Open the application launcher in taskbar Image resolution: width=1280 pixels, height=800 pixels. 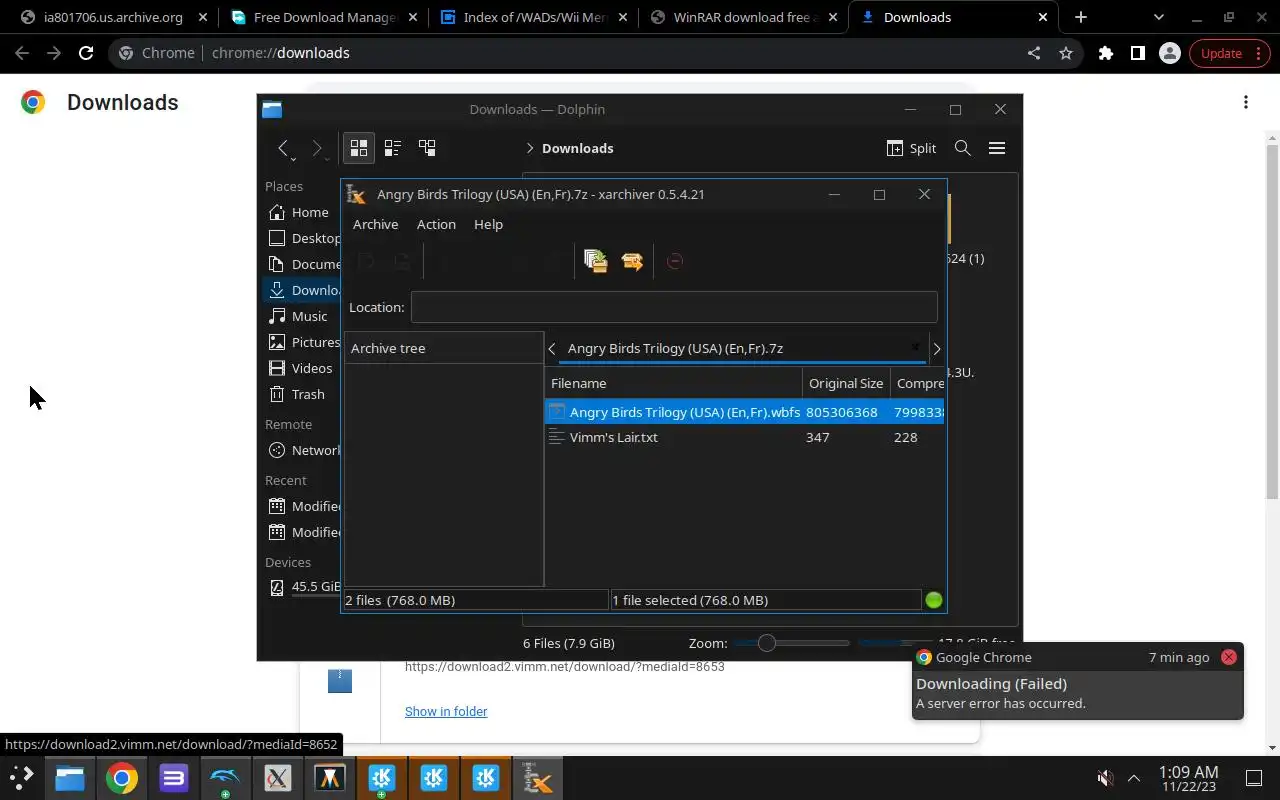coord(22,778)
